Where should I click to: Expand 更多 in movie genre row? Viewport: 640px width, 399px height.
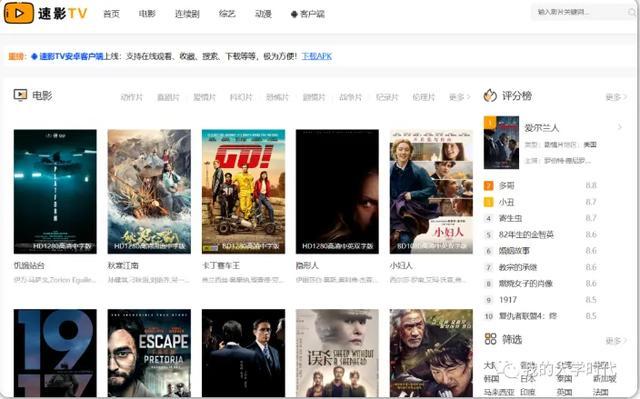coord(459,97)
